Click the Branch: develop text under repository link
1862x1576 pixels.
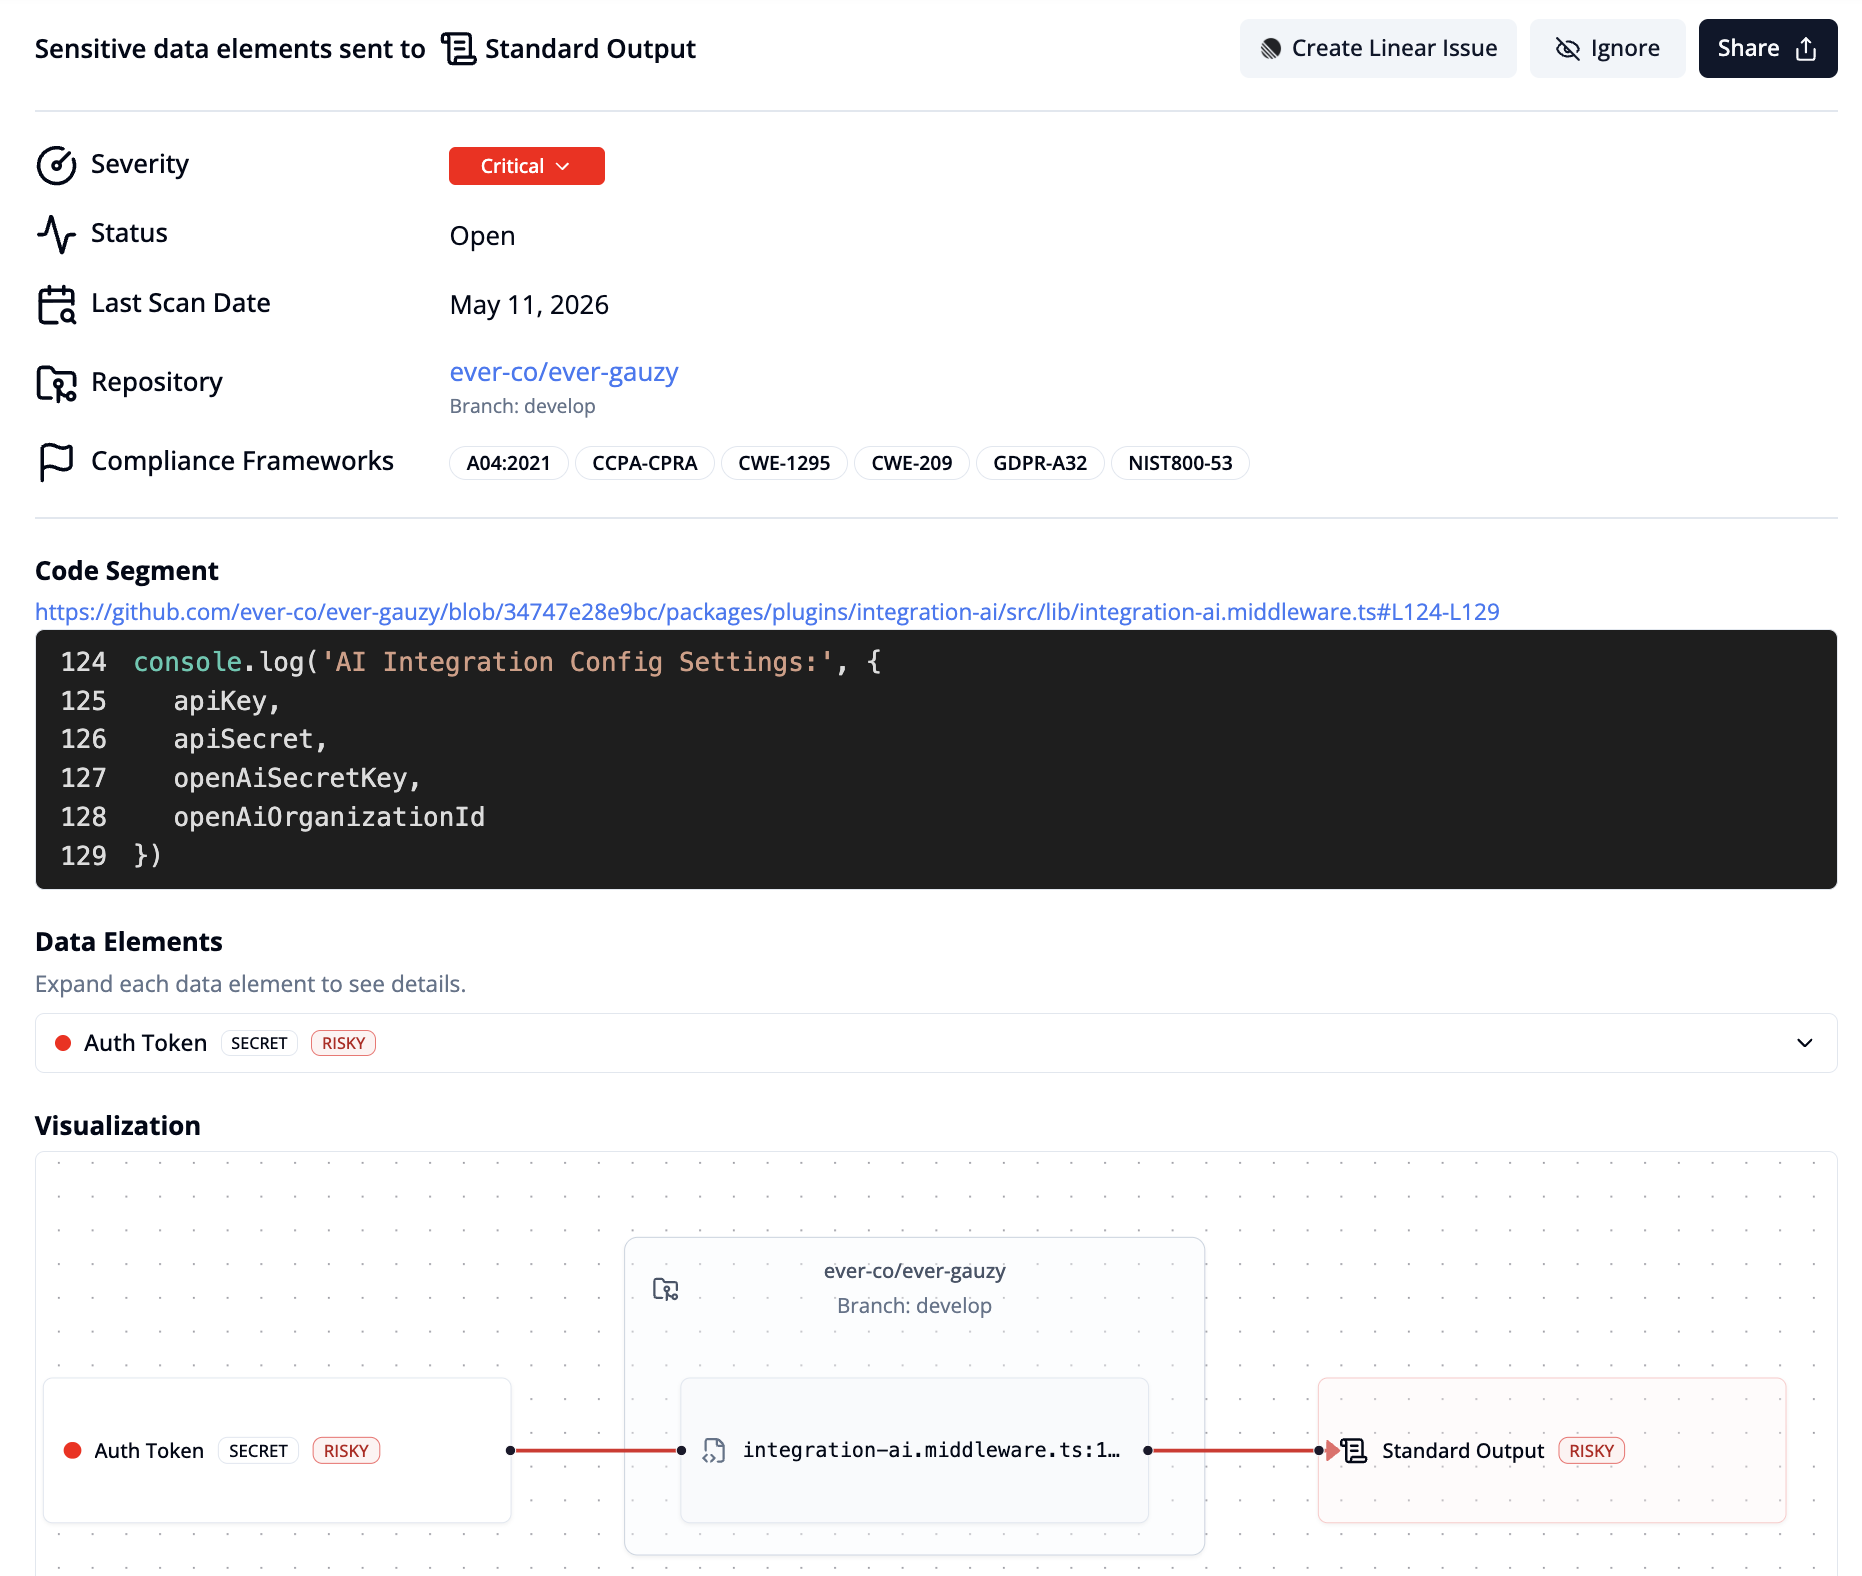click(x=522, y=406)
